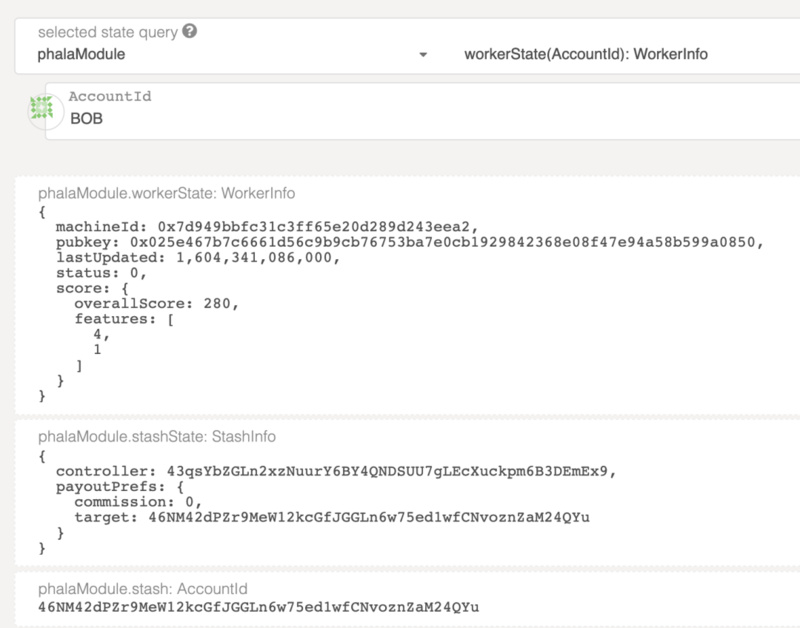Click the help icon beside selected state query
Screen dimensions: 800x628
(x=190, y=31)
